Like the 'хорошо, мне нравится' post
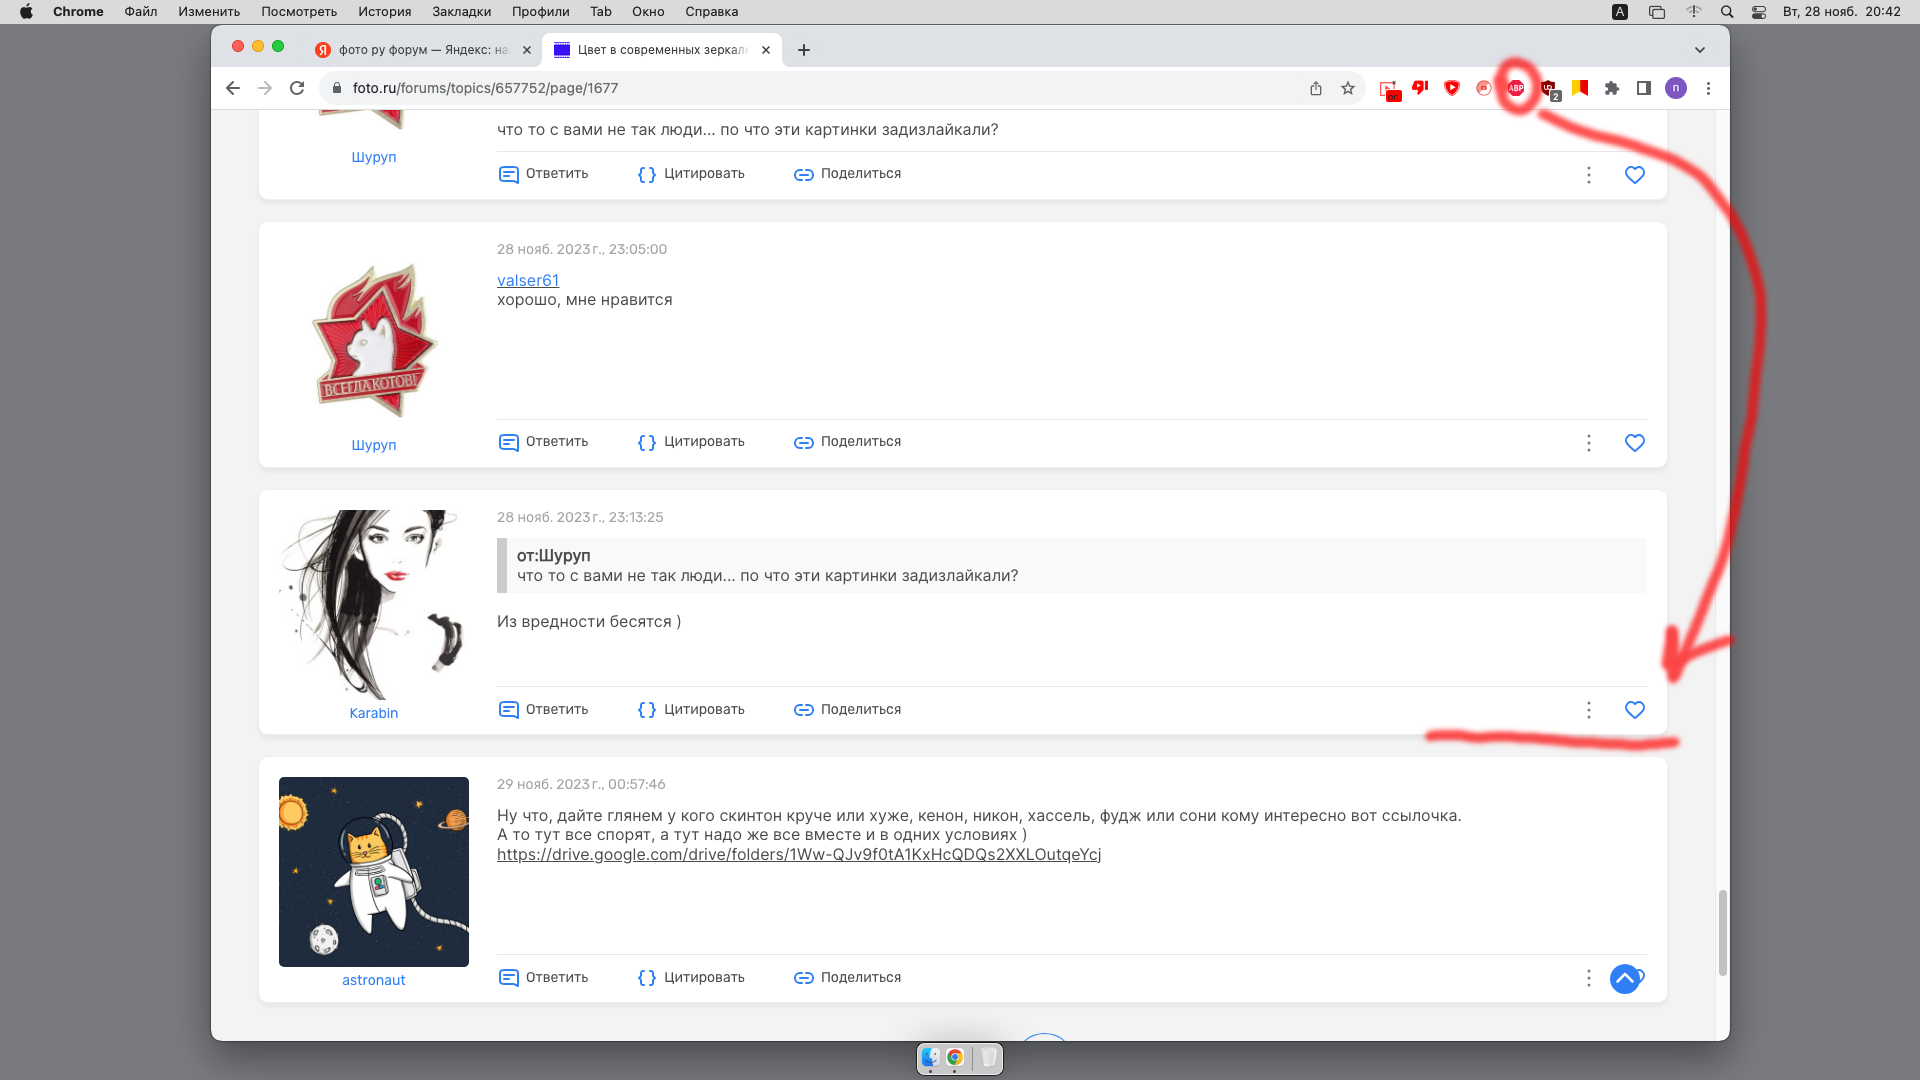This screenshot has width=1920, height=1080. coord(1634,442)
